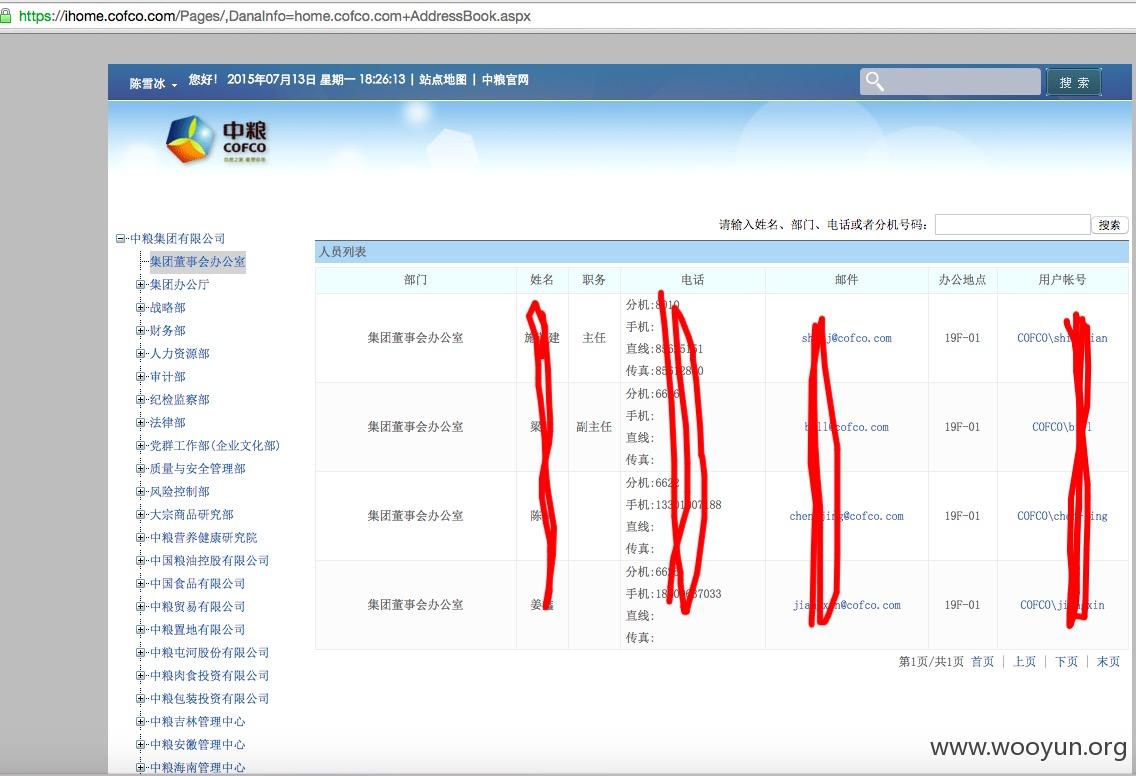The image size is (1136, 776).
Task: Select 中粮吉林管理中心 in the tree
Action: (197, 722)
